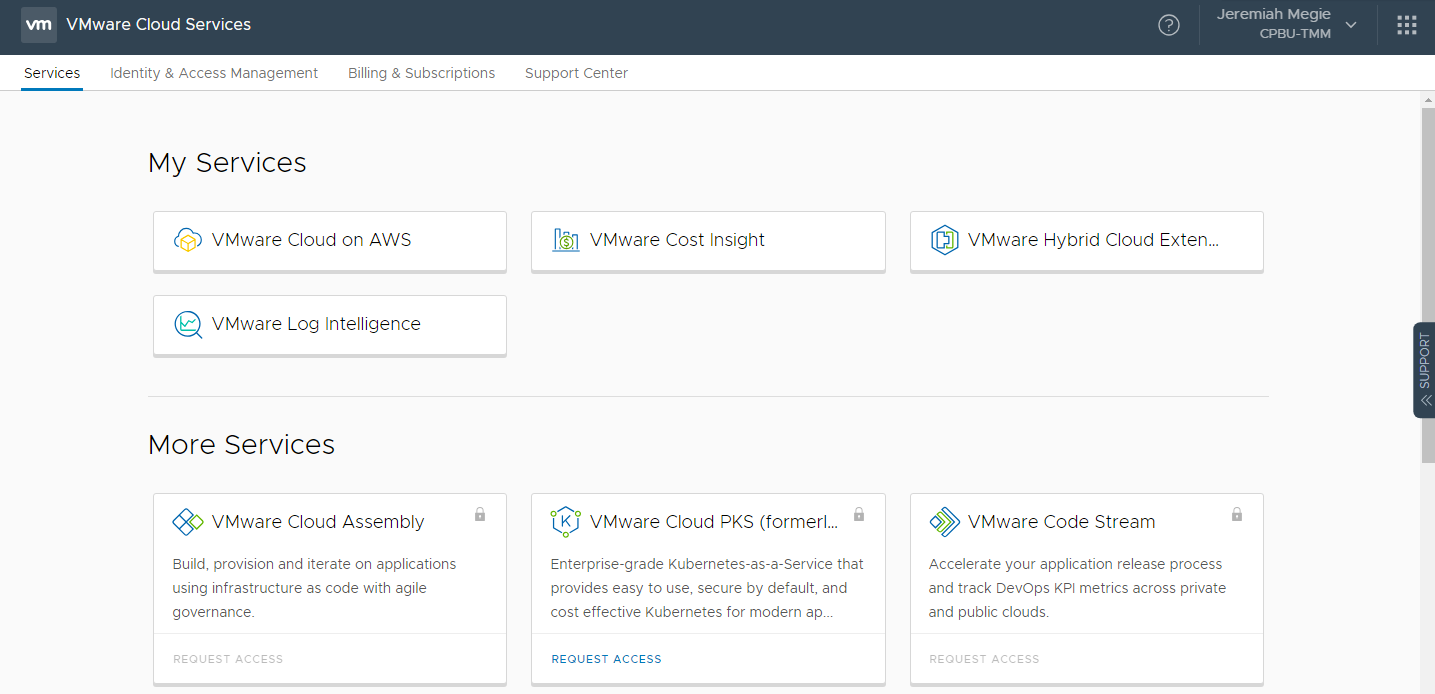Click the VMware Hybrid Cloud Extension icon
Viewport: 1435px width, 694px height.
coord(944,240)
